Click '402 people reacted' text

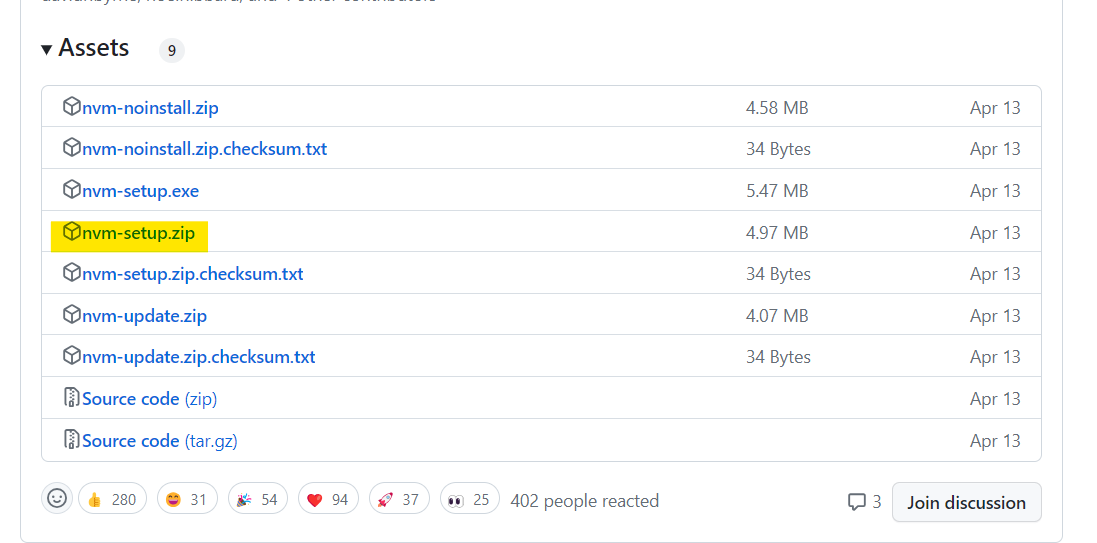(x=584, y=501)
